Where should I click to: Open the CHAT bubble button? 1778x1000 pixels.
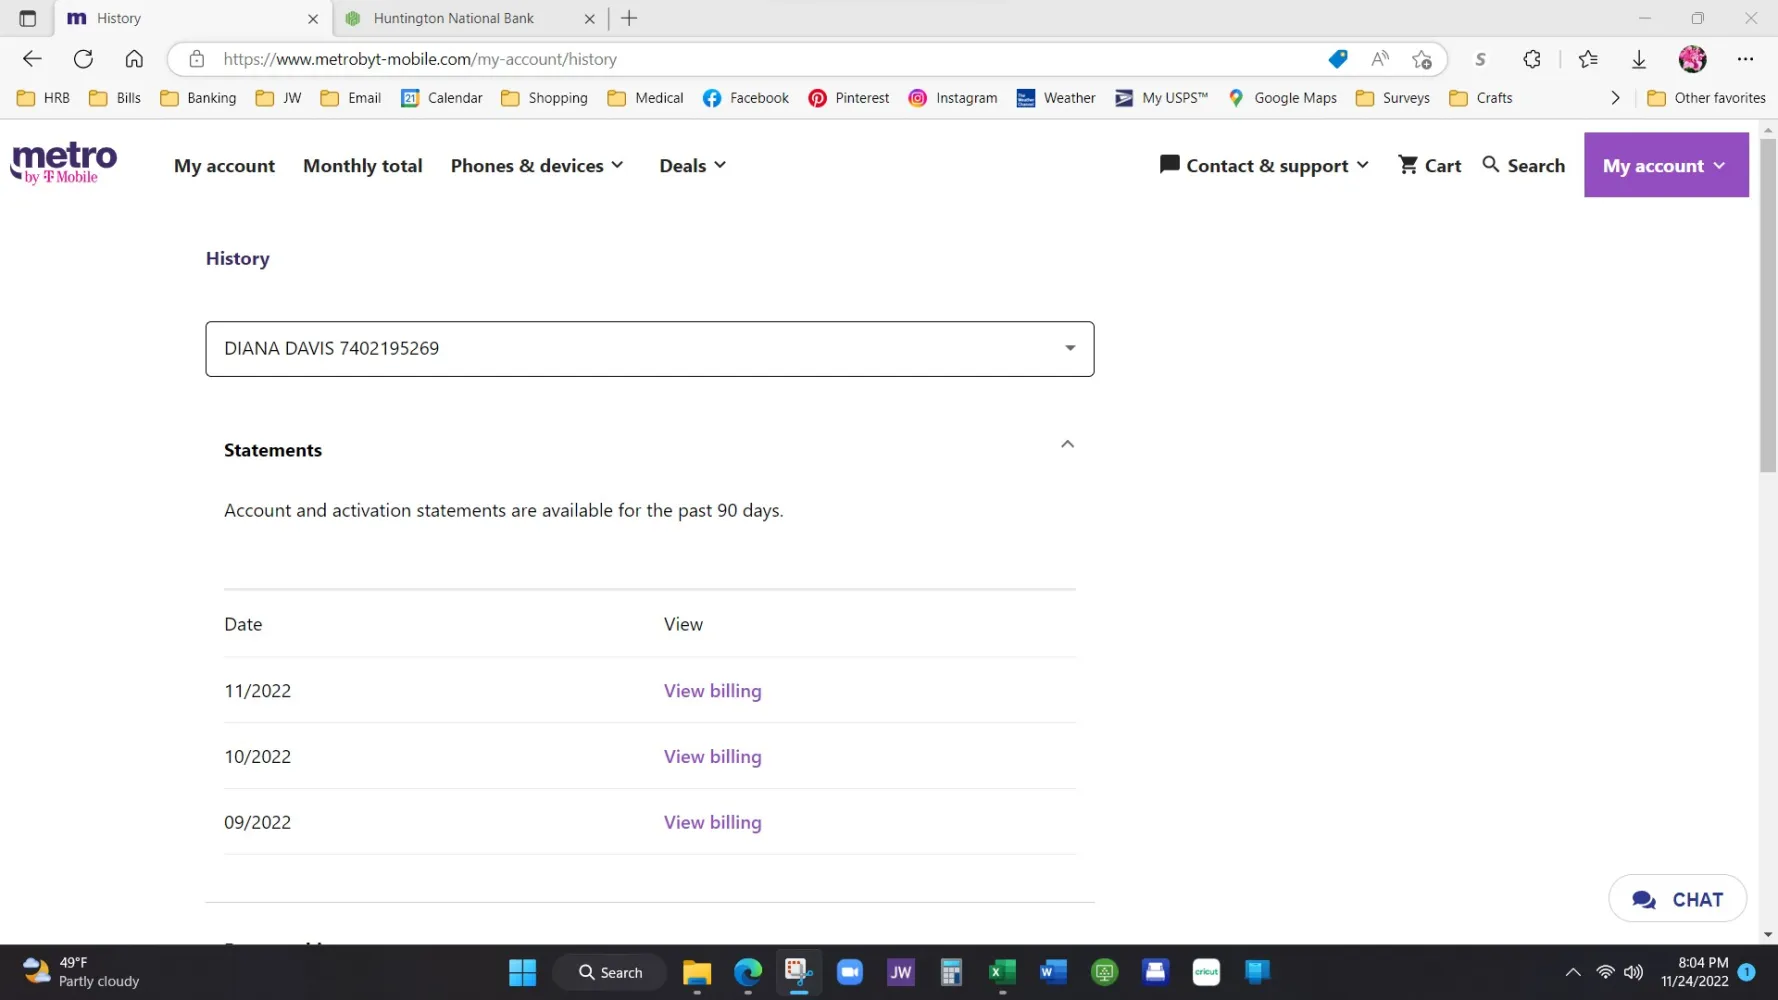tap(1677, 899)
